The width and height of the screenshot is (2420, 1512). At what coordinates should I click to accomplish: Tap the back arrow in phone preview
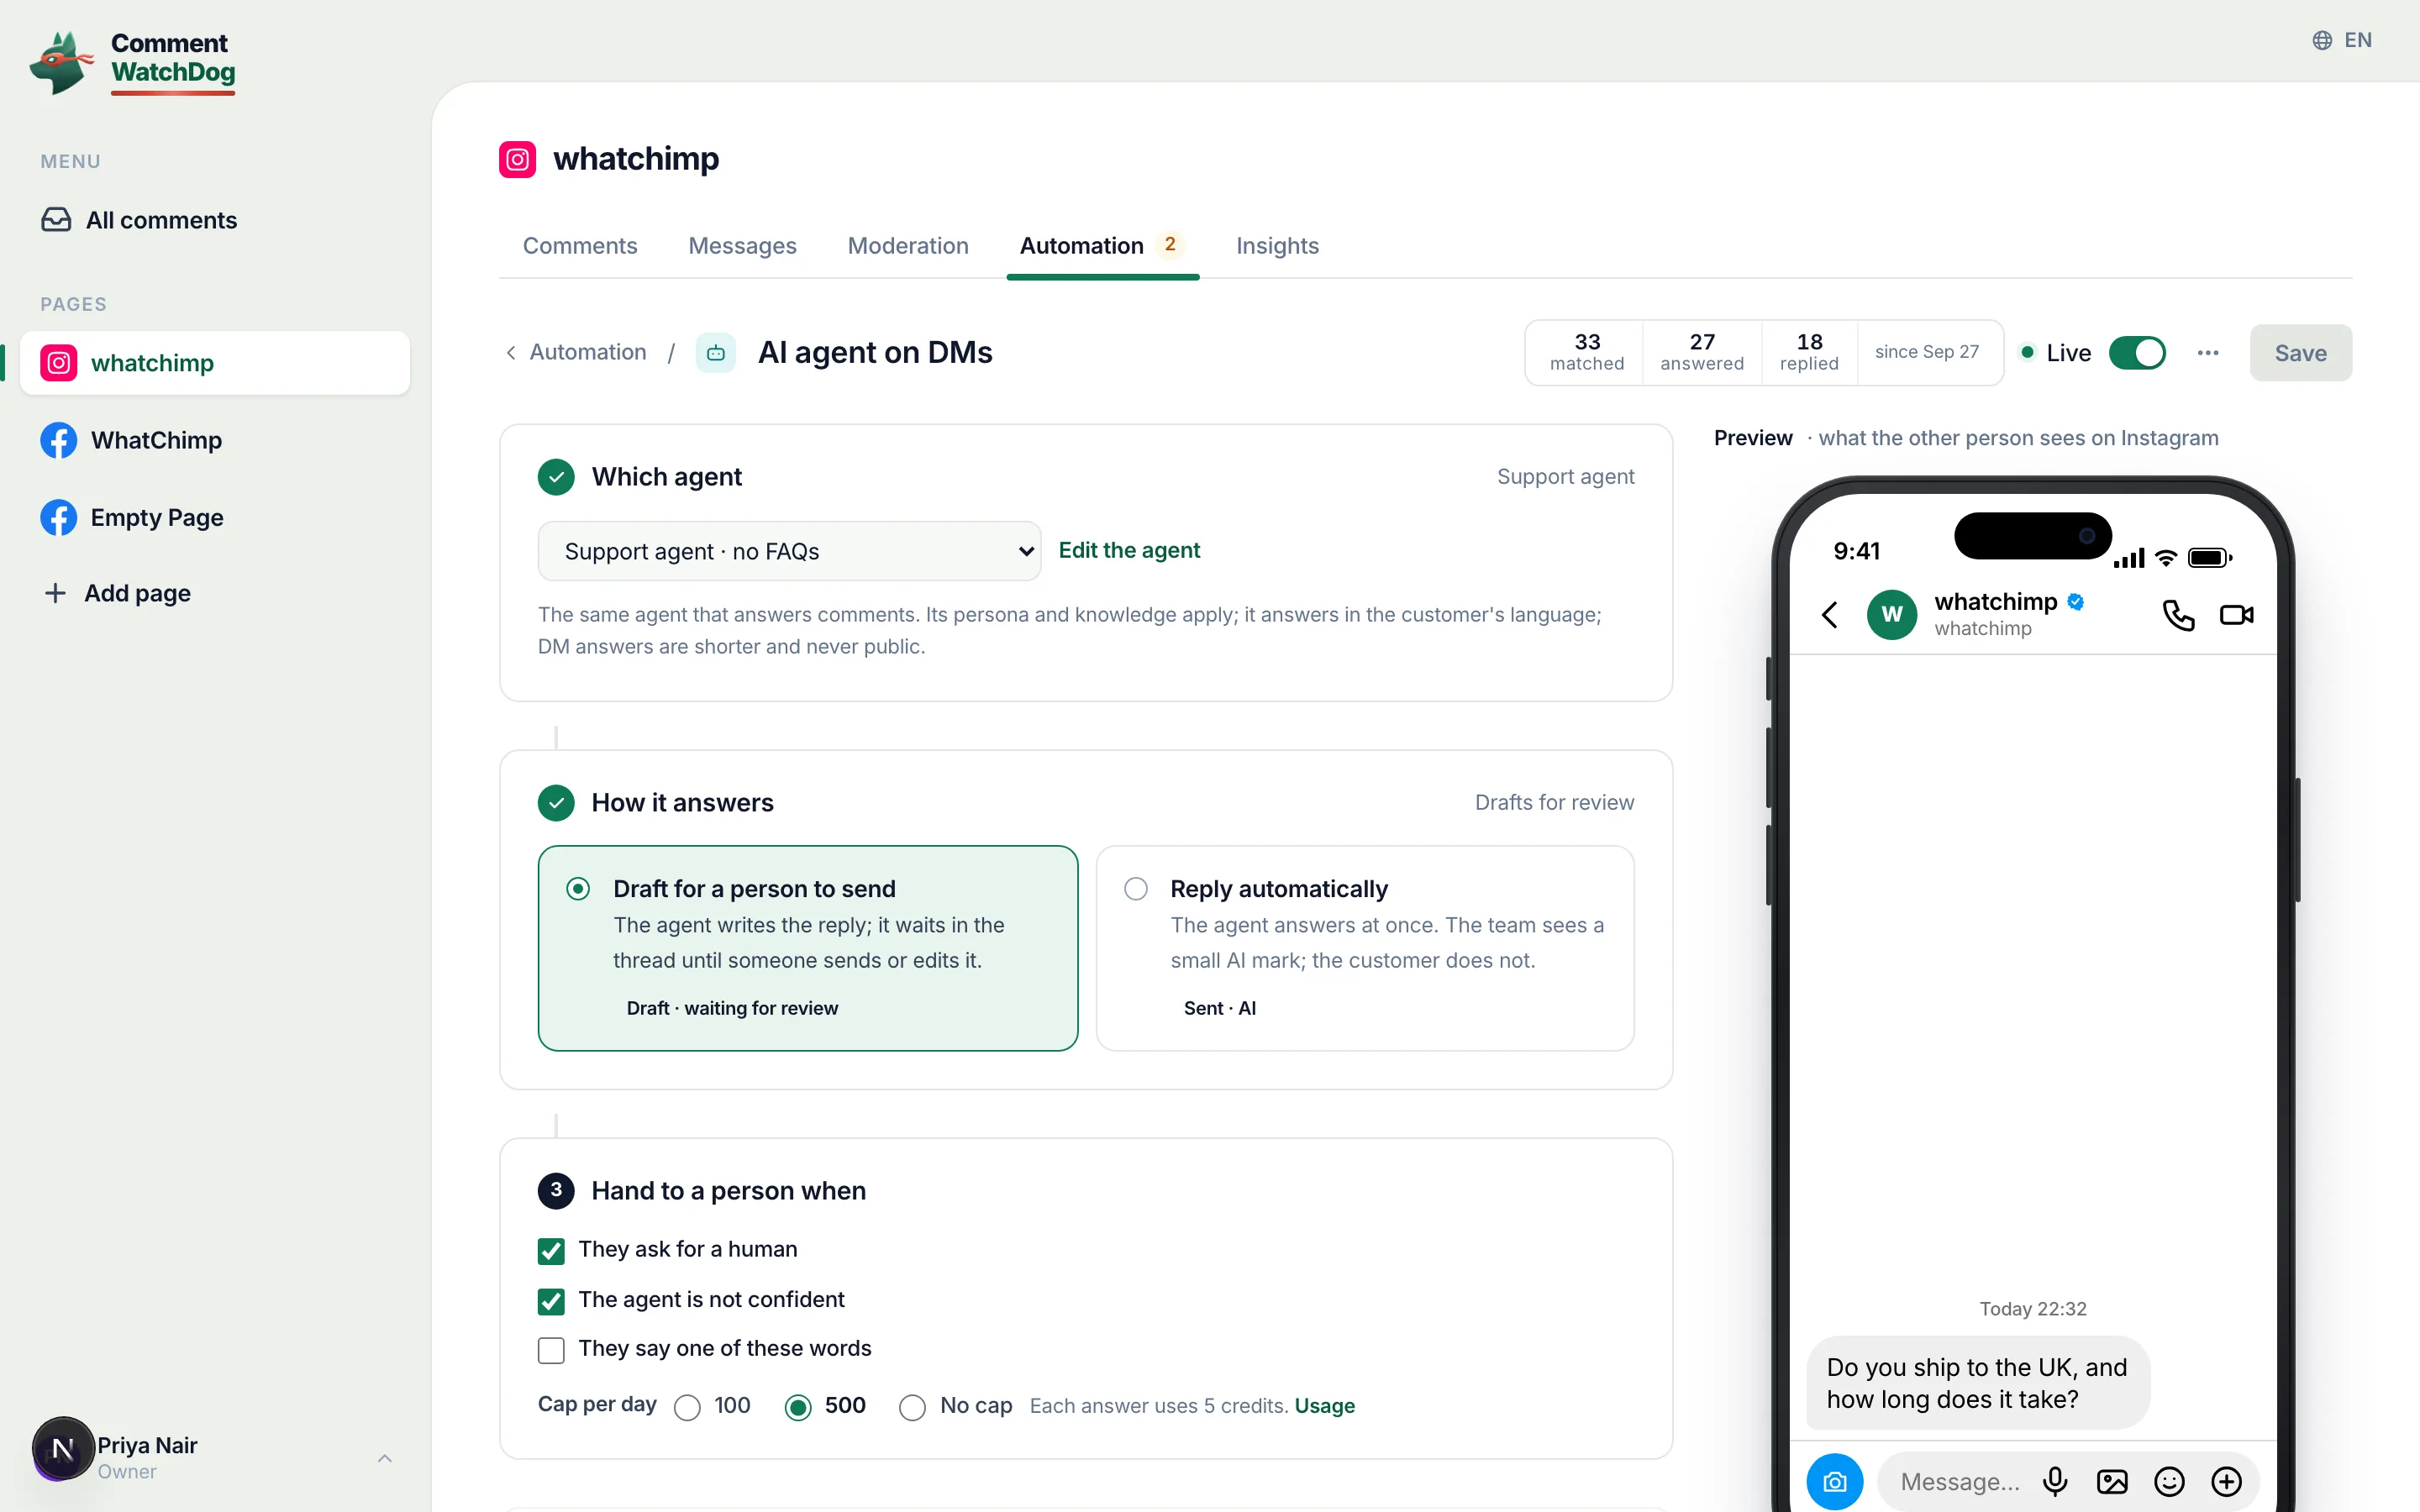coord(1830,614)
